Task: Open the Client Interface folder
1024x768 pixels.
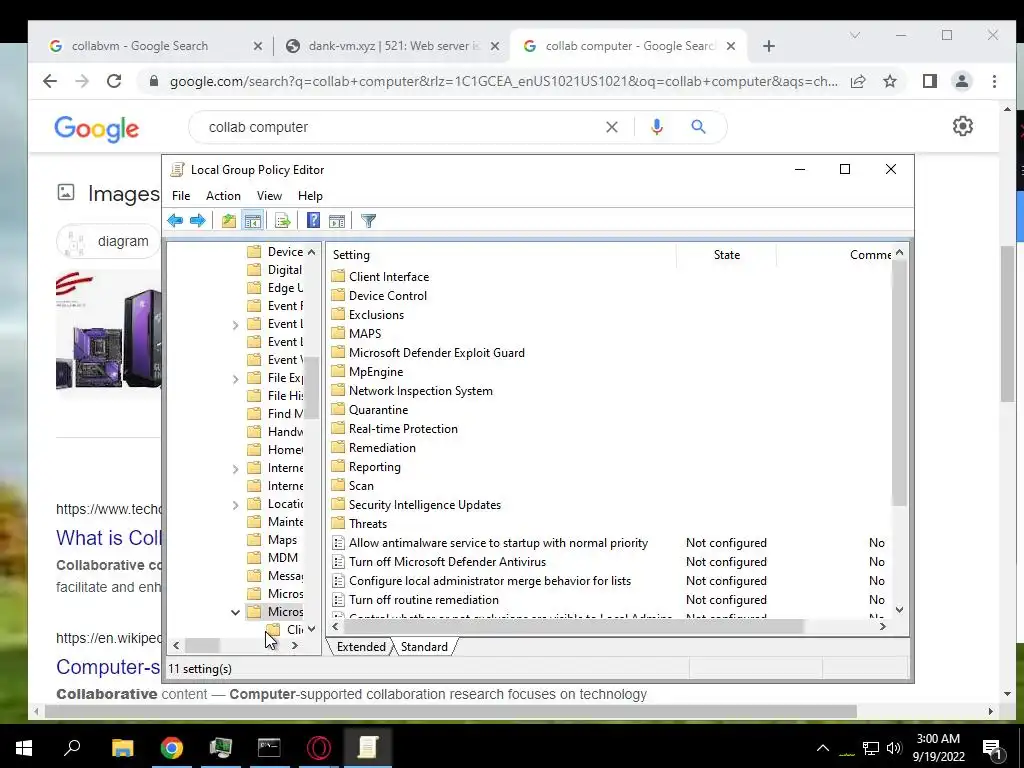Action: pos(389,277)
